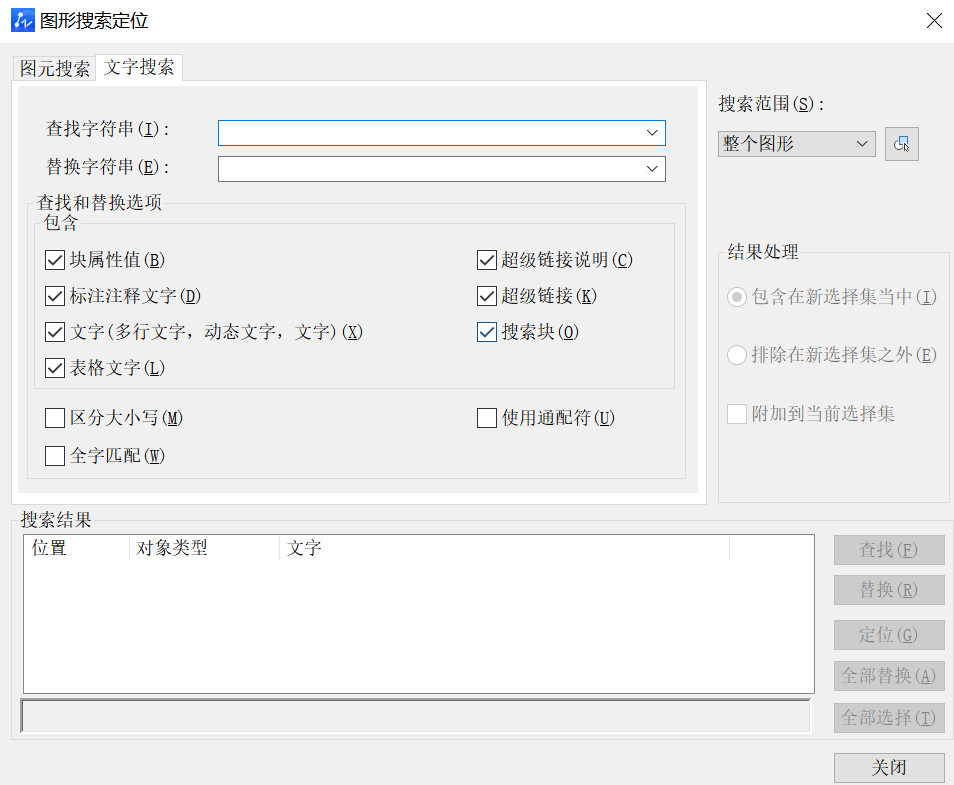Screen dimensions: 954x785
Task: Expand the 查找字符串 dropdown arrow
Action: click(652, 133)
